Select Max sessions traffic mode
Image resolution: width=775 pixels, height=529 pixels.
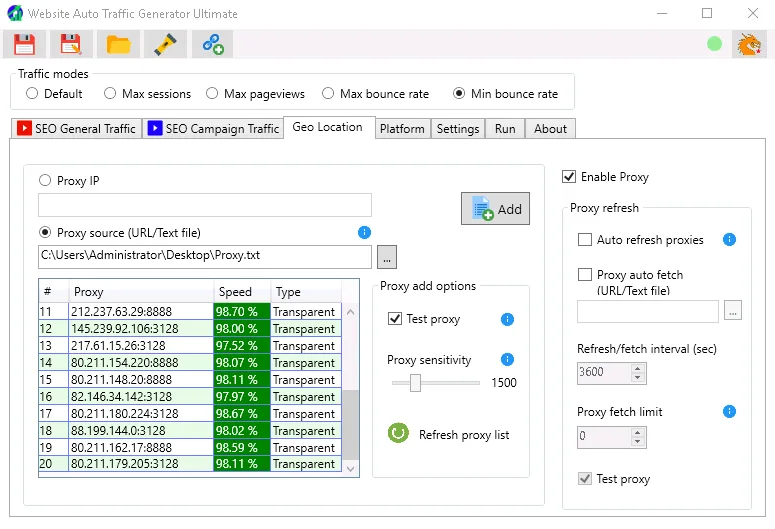(110, 93)
